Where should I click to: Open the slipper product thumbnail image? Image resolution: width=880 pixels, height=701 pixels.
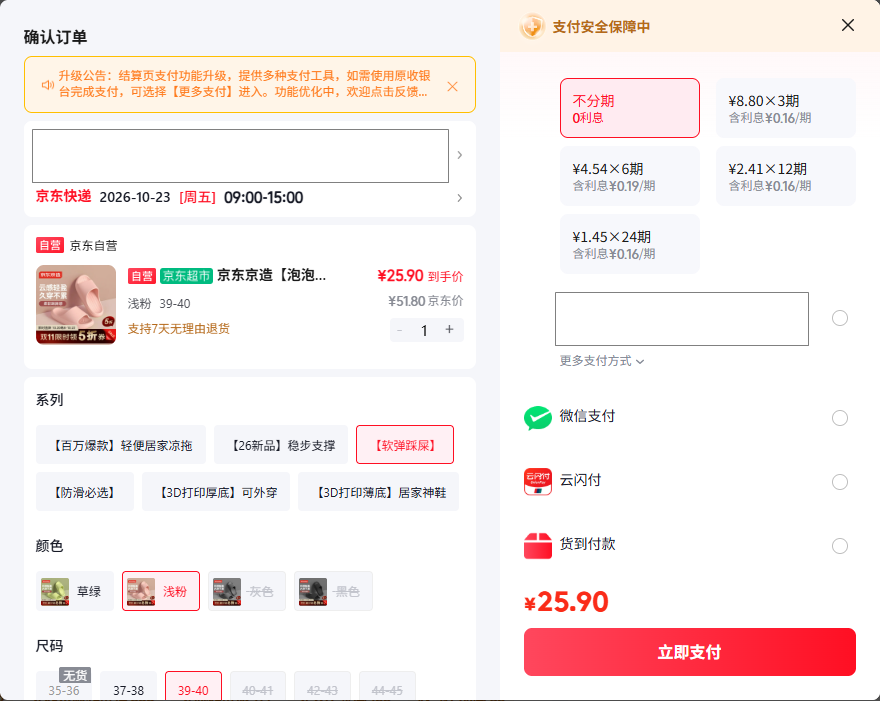(x=76, y=305)
